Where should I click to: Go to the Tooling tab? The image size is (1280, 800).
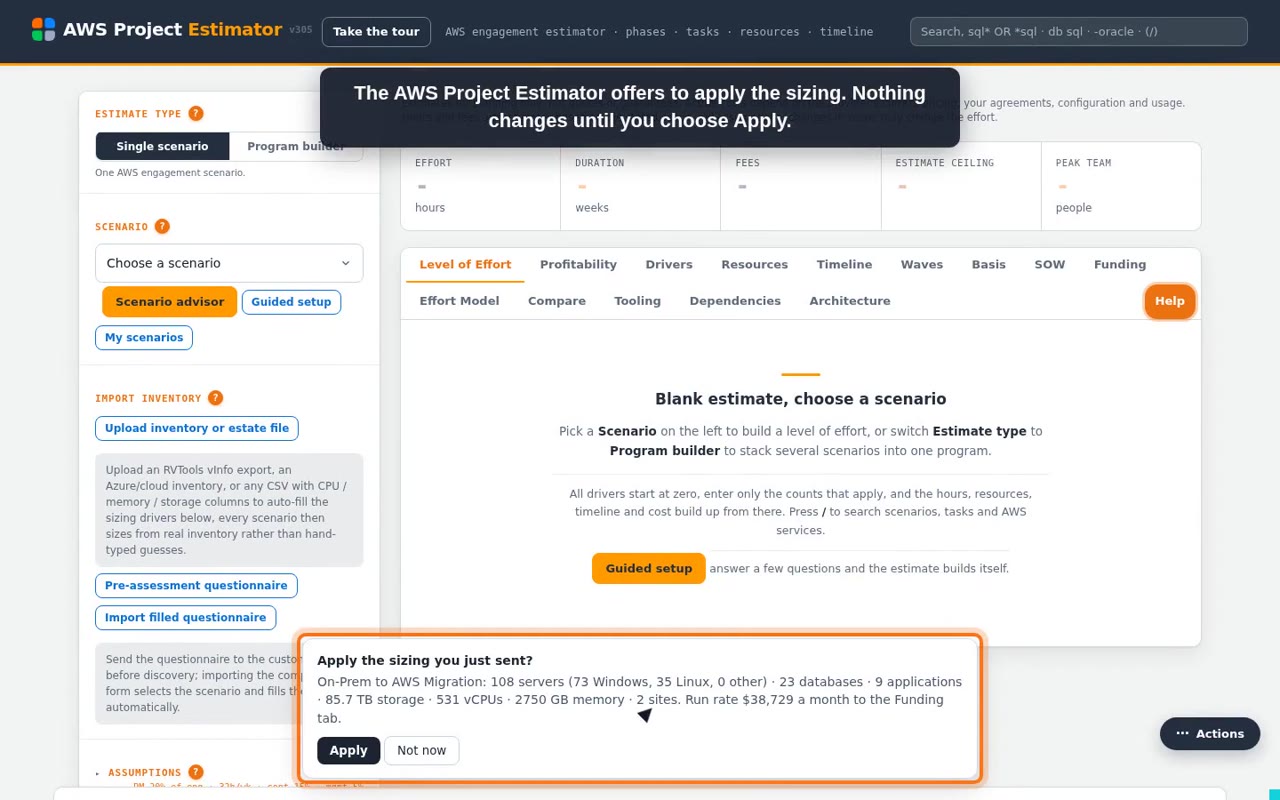pos(637,301)
